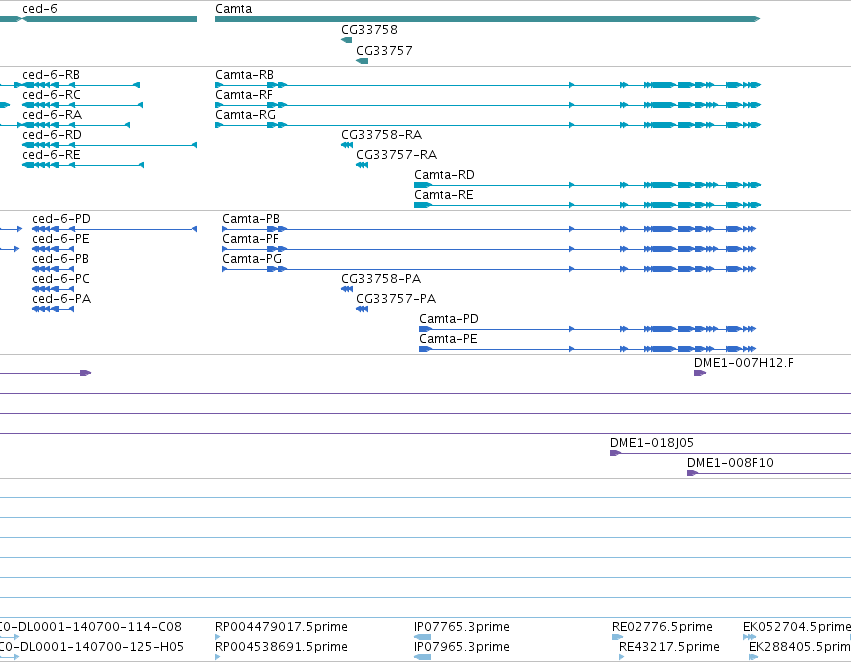This screenshot has height=662, width=851.
Task: Select EST C0-DL0001-140700-114-C08 label
Action: click(x=91, y=627)
